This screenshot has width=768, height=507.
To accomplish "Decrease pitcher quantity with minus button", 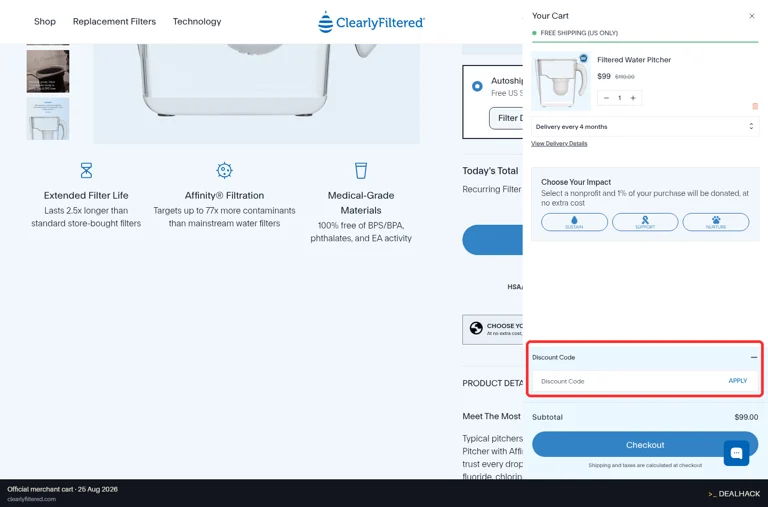I will (x=606, y=98).
